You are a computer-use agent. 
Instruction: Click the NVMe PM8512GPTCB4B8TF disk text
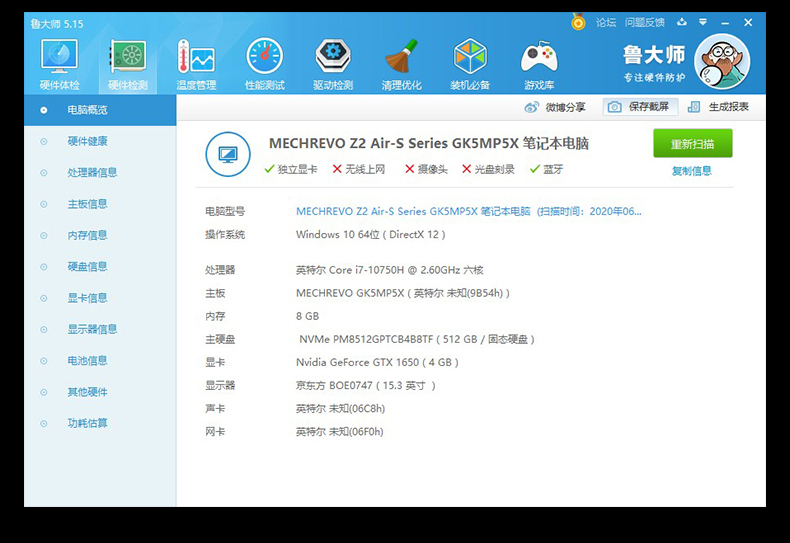tap(417, 340)
